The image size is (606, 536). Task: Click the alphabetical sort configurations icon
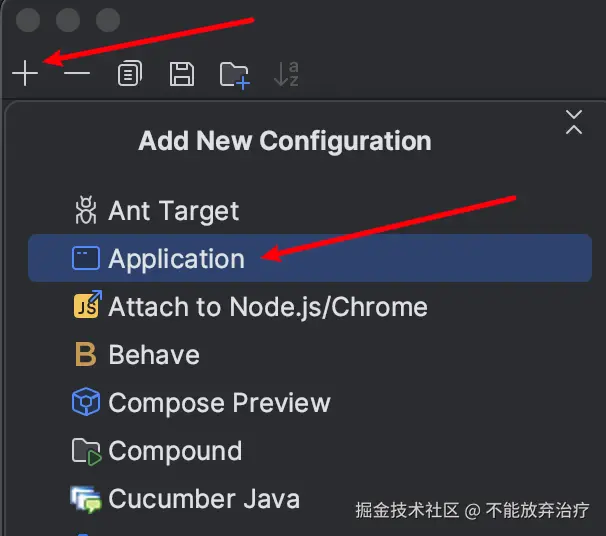286,73
